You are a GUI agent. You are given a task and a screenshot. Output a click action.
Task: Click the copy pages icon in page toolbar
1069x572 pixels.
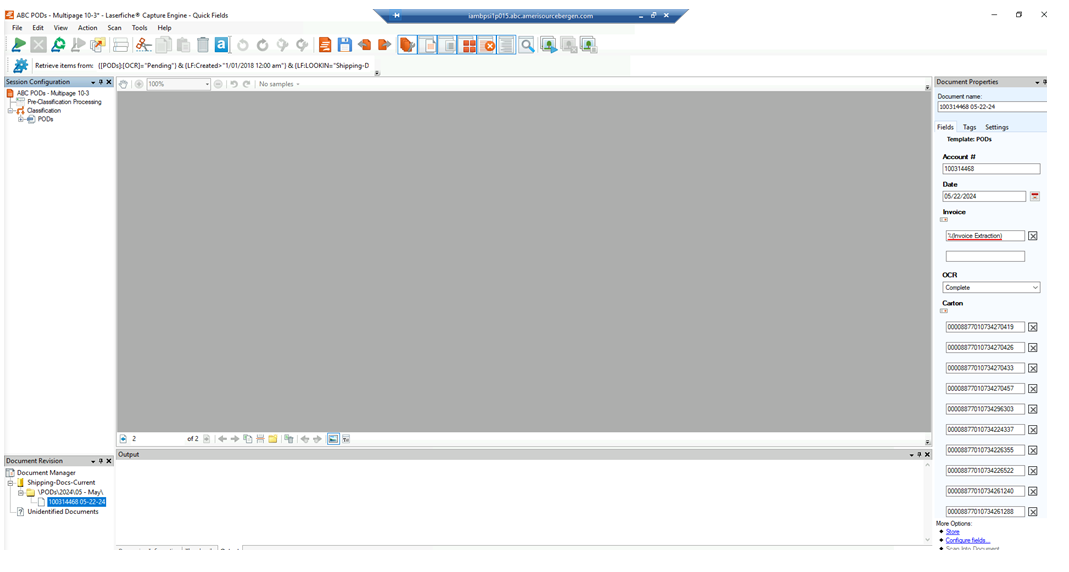[x=247, y=439]
